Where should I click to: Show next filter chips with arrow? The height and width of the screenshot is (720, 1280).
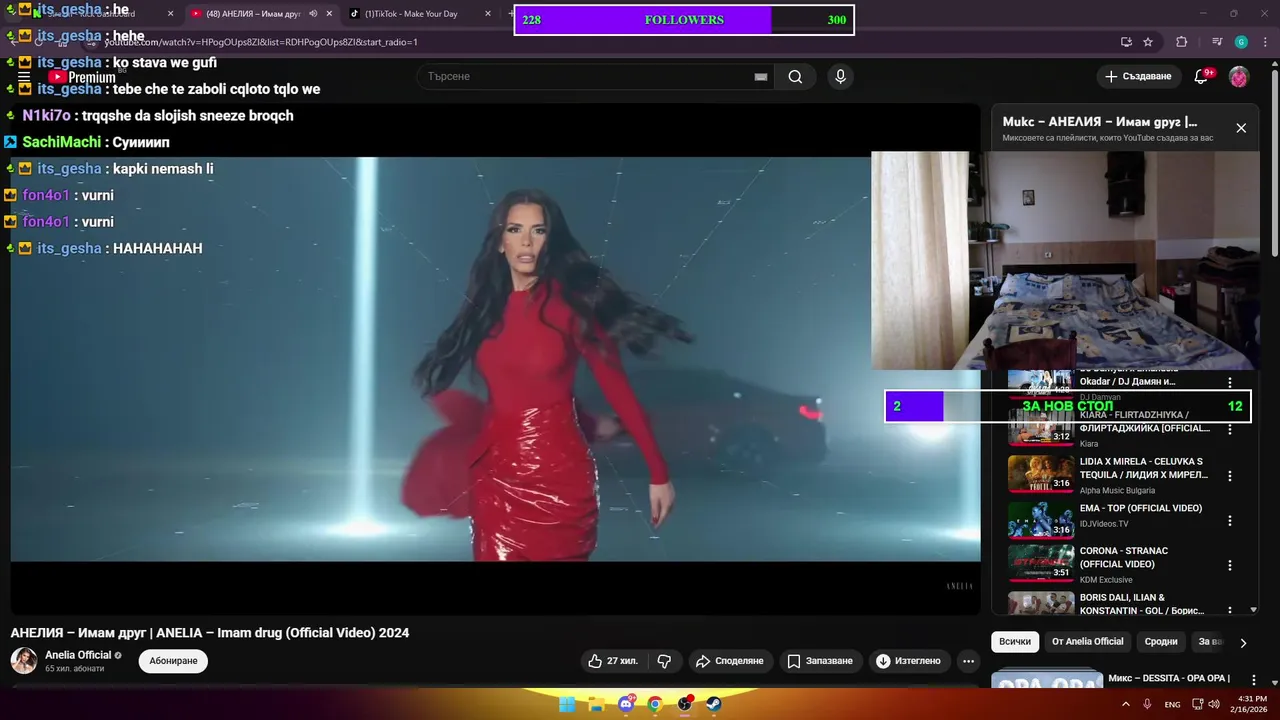coord(1243,643)
